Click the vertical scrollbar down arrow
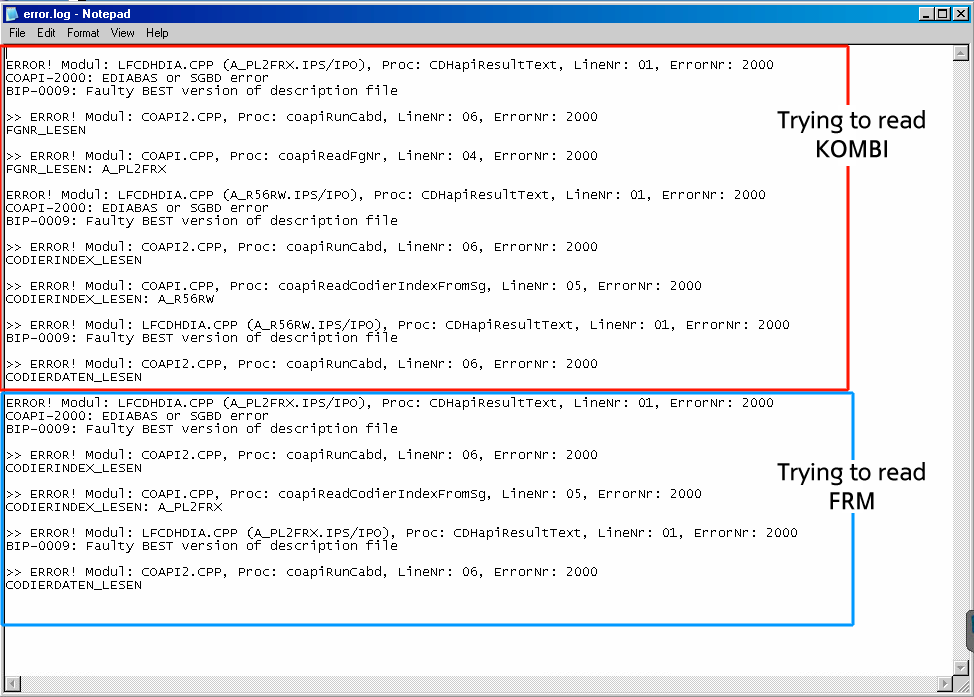The width and height of the screenshot is (974, 697). 961,668
